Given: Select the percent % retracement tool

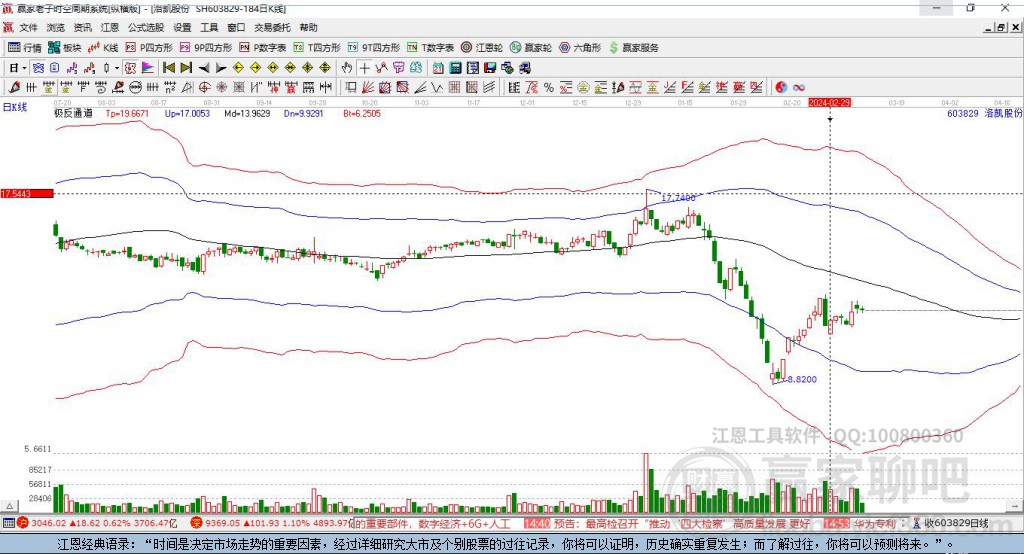Looking at the screenshot, I should point(549,87).
